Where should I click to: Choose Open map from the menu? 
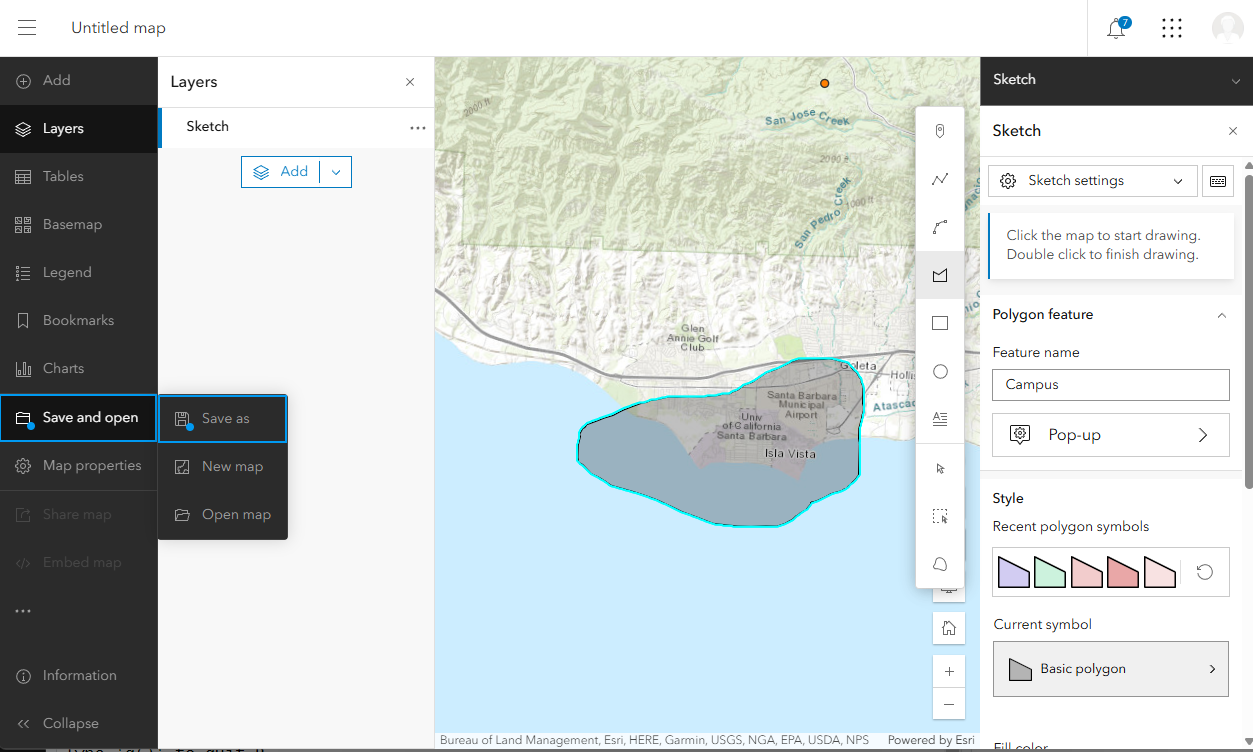click(224, 515)
